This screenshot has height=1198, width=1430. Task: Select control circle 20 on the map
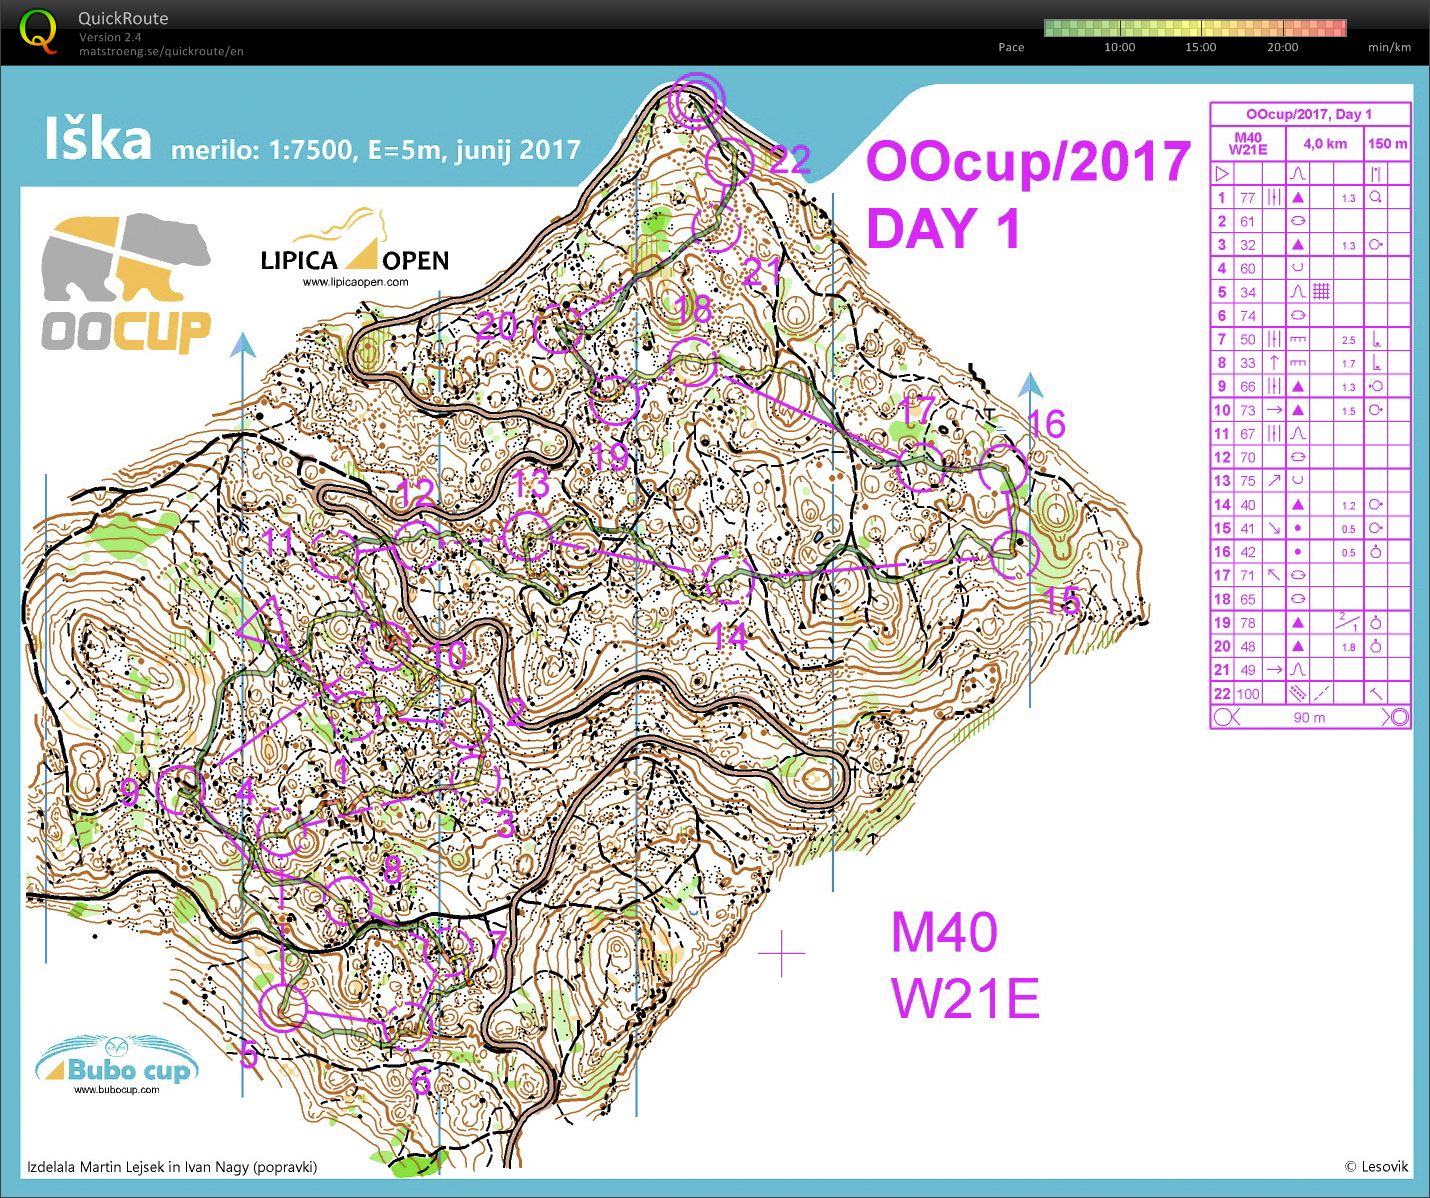click(558, 330)
